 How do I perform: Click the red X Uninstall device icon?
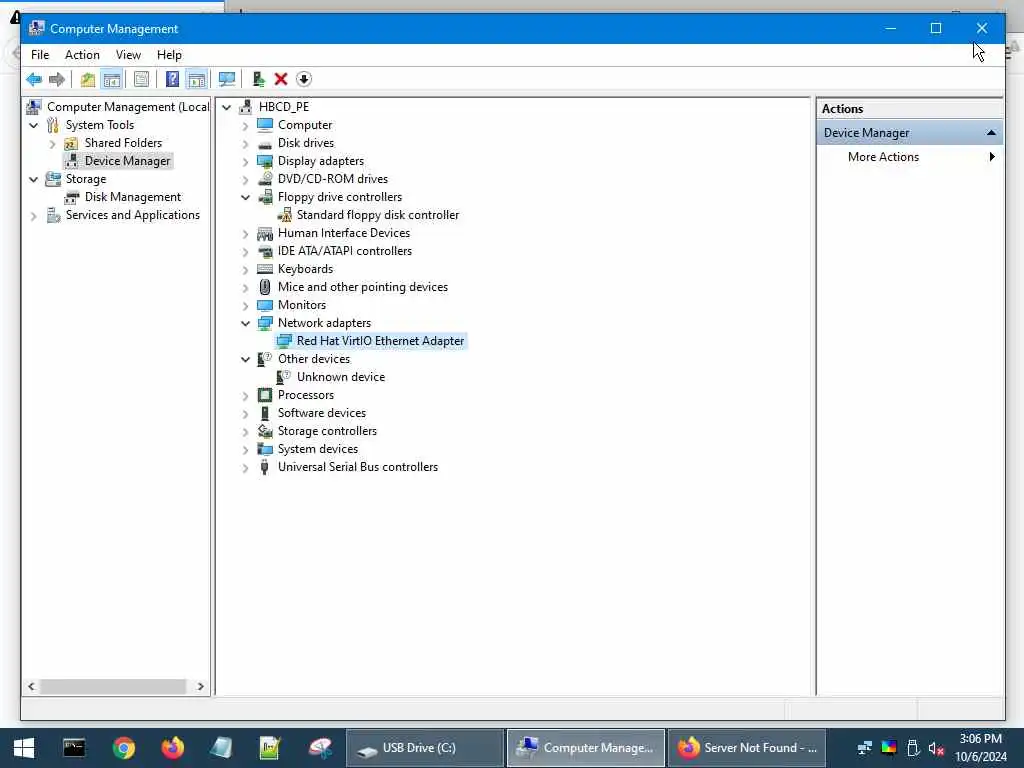pos(281,79)
